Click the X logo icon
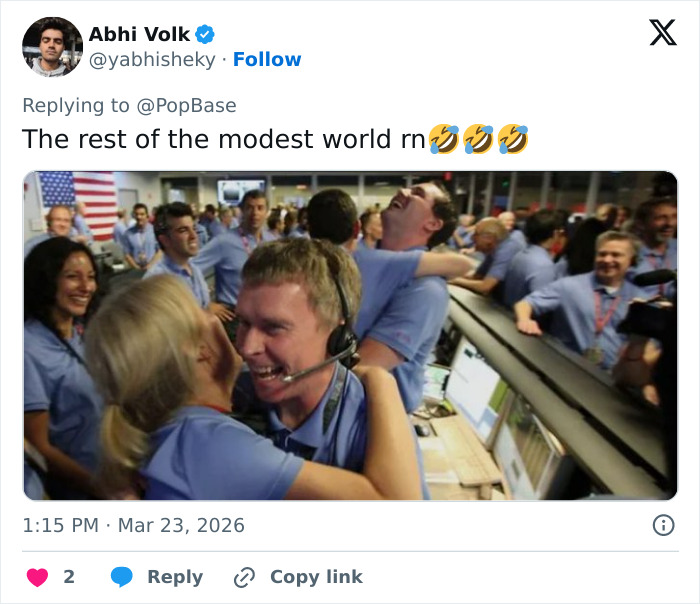This screenshot has width=700, height=604. point(662,33)
